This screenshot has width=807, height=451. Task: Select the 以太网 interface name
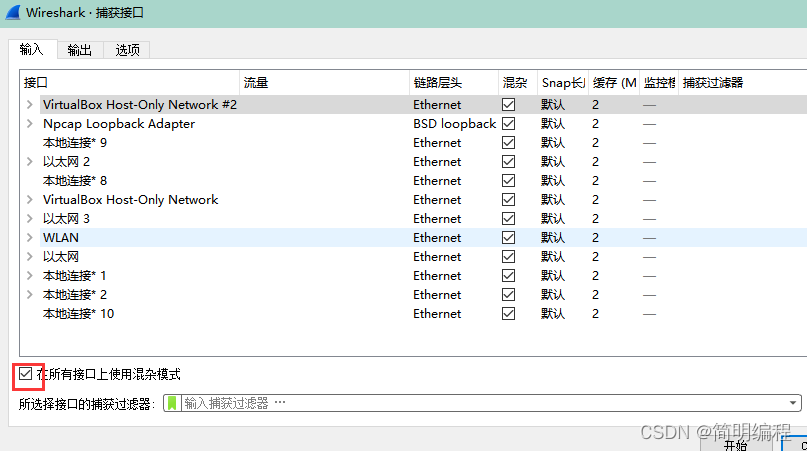click(61, 257)
